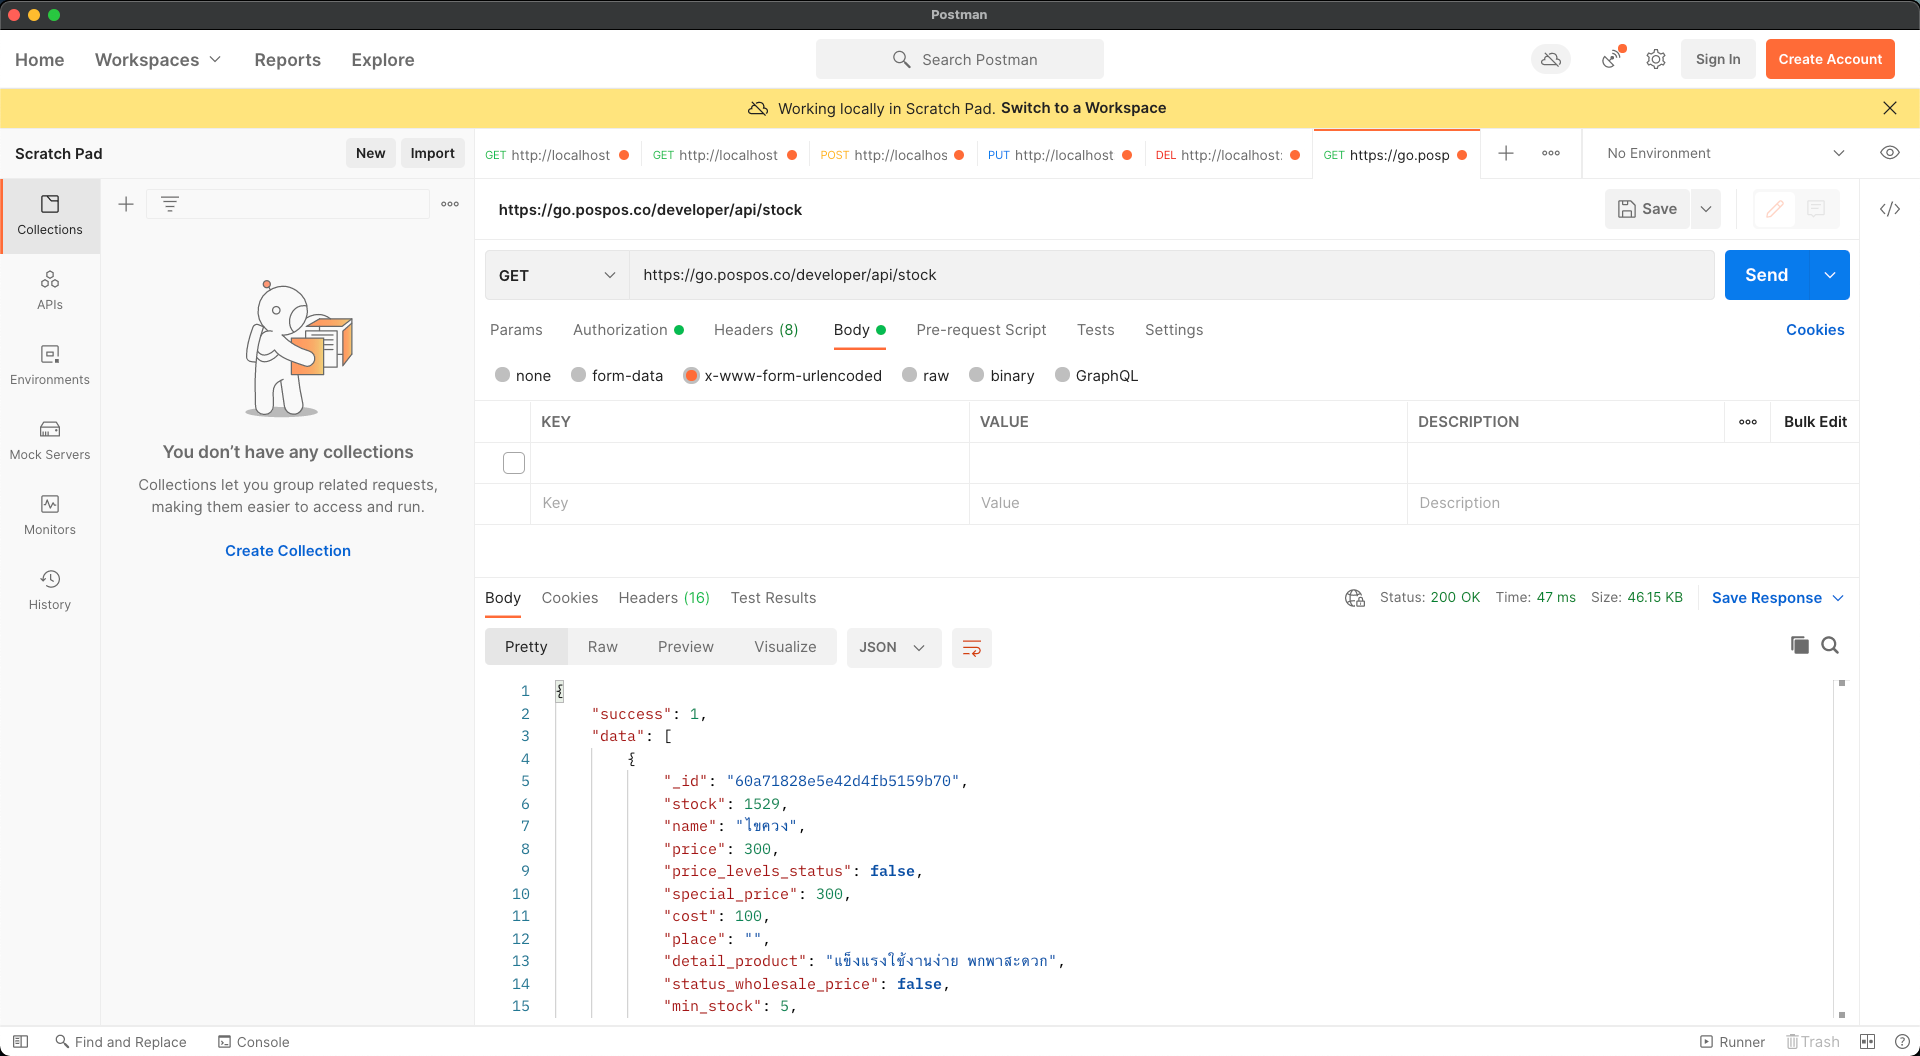Copy response body with copy icon
Screen dimensions: 1920x1056
(x=1799, y=645)
